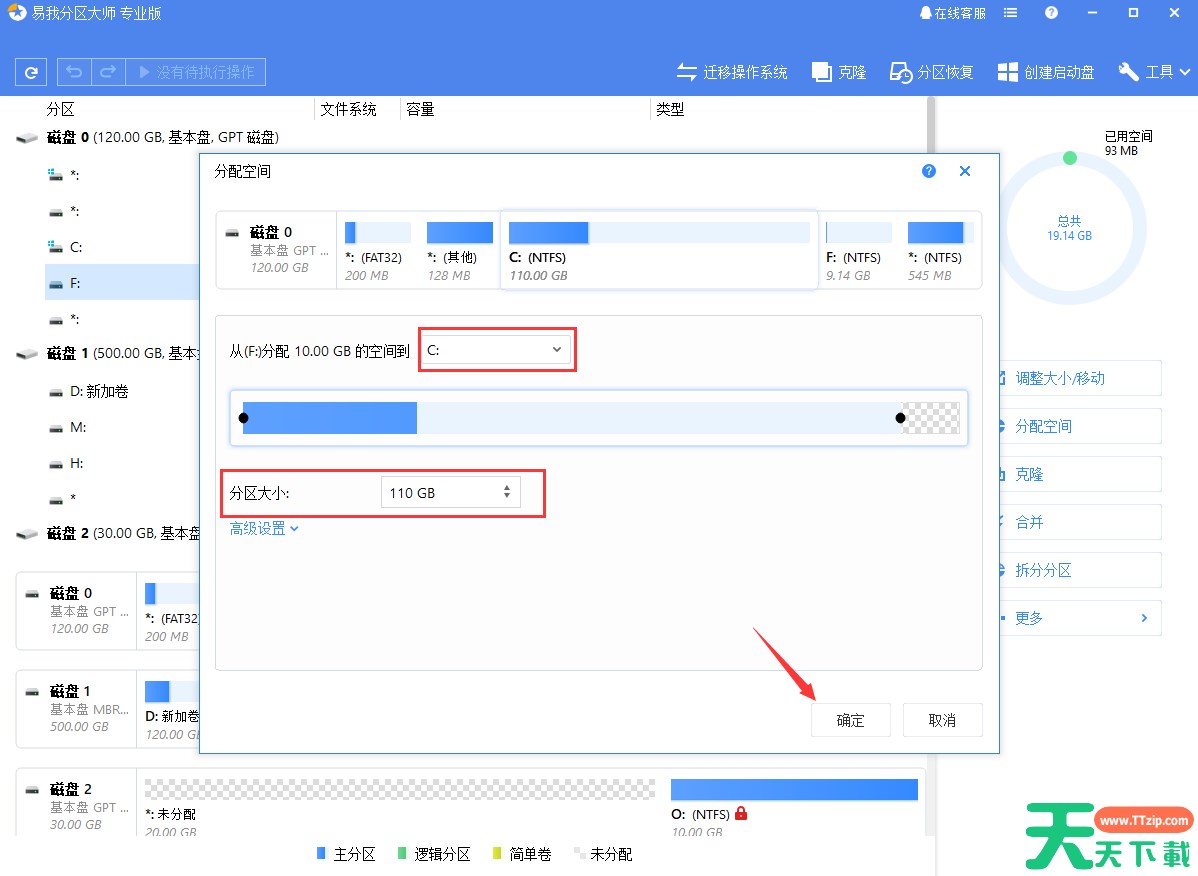Confirm with the 确定 button
Viewport: 1198px width, 876px height.
pyautogui.click(x=850, y=720)
